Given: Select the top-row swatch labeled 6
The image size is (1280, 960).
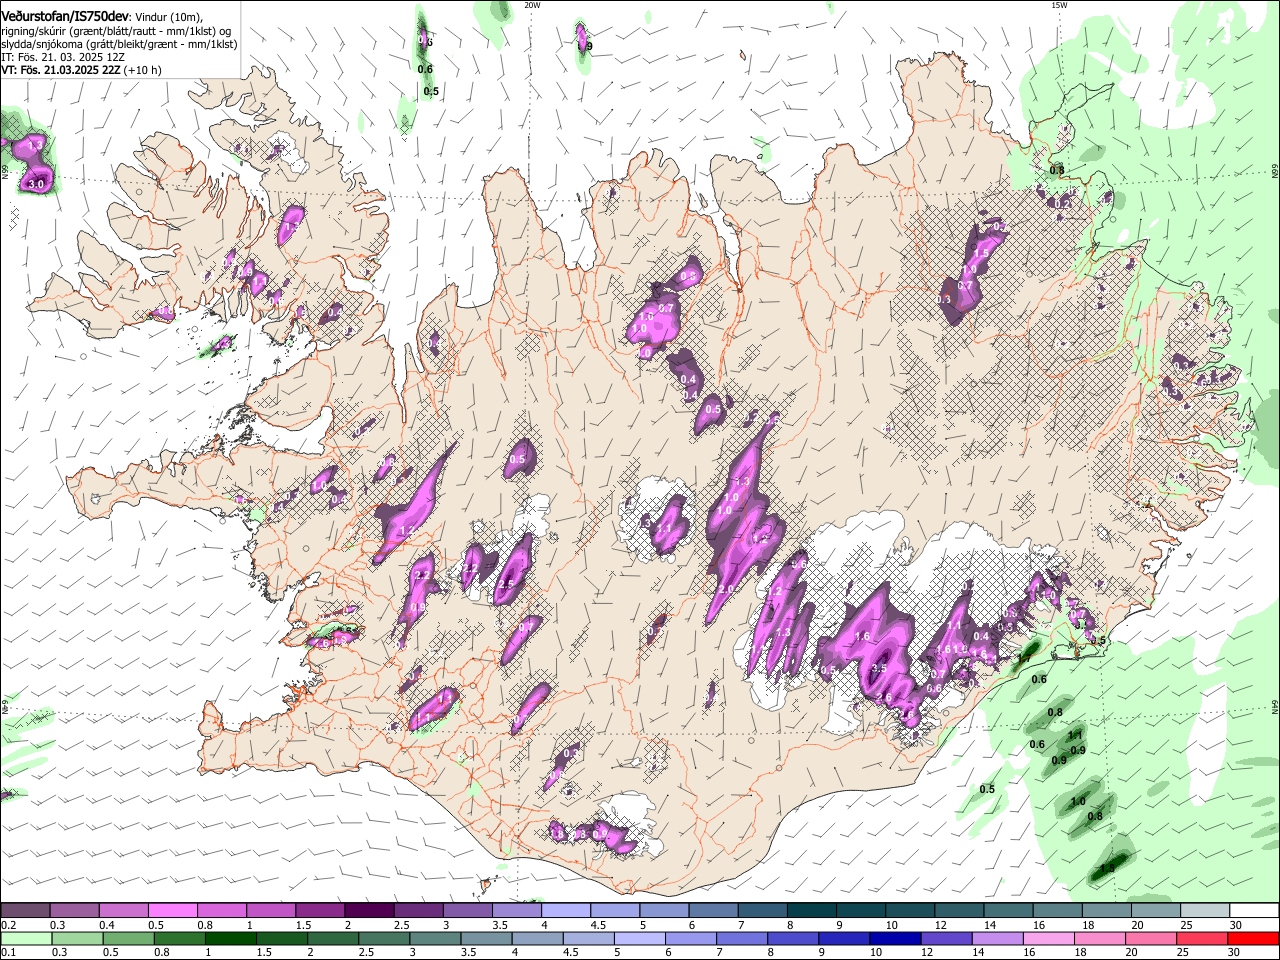Looking at the screenshot, I should [x=711, y=910].
